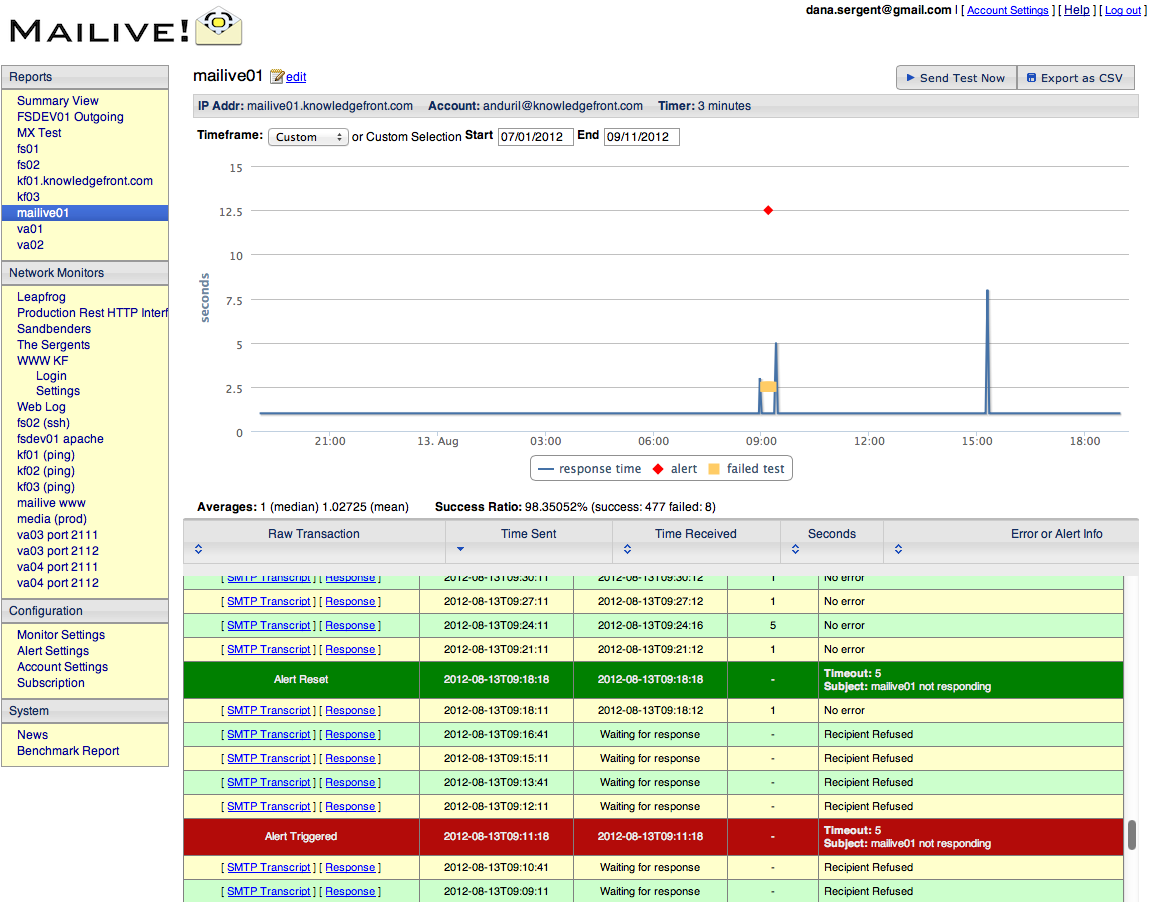Image resolution: width=1152 pixels, height=902 pixels.
Task: Click the Time Sent sort arrow
Action: tap(460, 549)
